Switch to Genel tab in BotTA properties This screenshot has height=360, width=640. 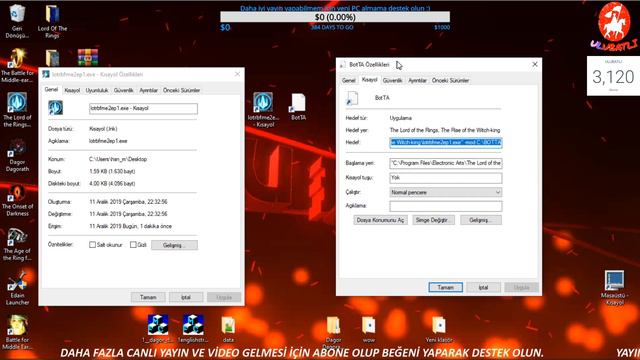coord(349,80)
